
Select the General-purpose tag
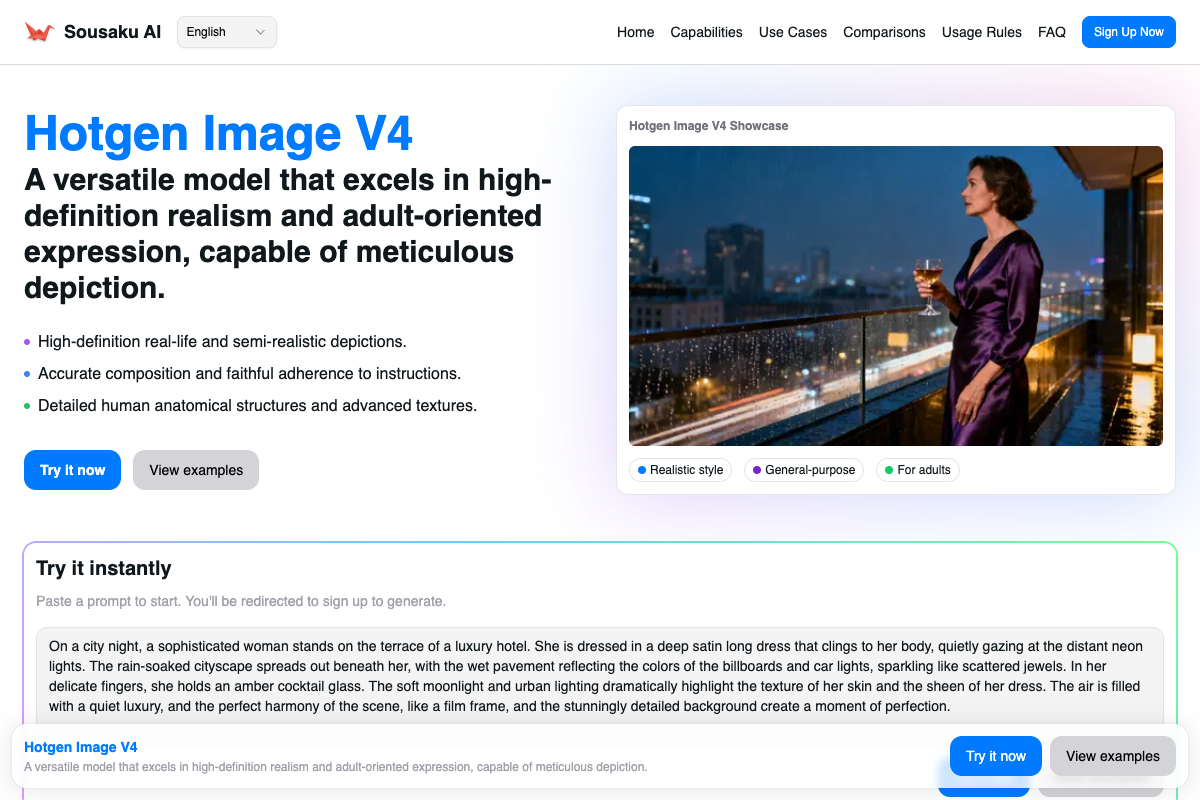pyautogui.click(x=803, y=470)
